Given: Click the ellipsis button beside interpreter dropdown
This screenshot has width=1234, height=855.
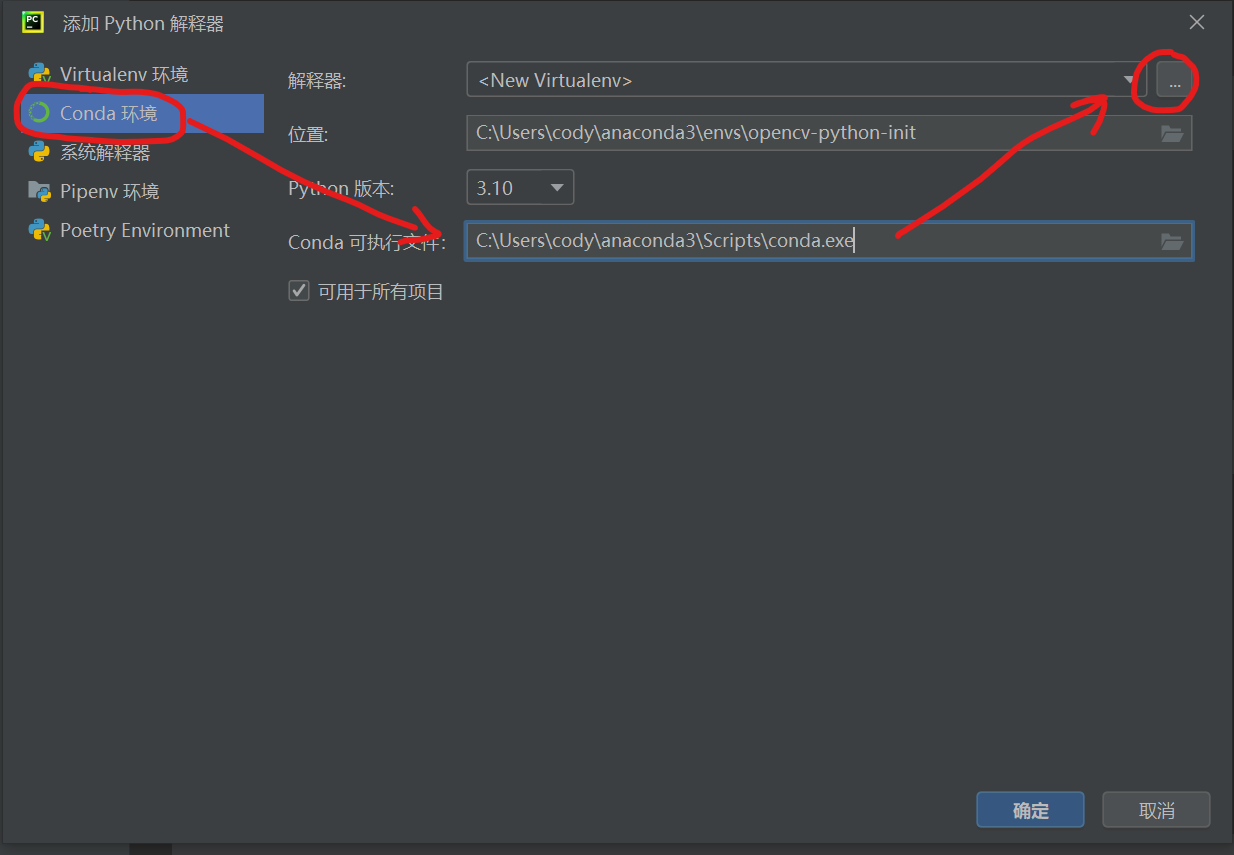Looking at the screenshot, I should pos(1175,80).
